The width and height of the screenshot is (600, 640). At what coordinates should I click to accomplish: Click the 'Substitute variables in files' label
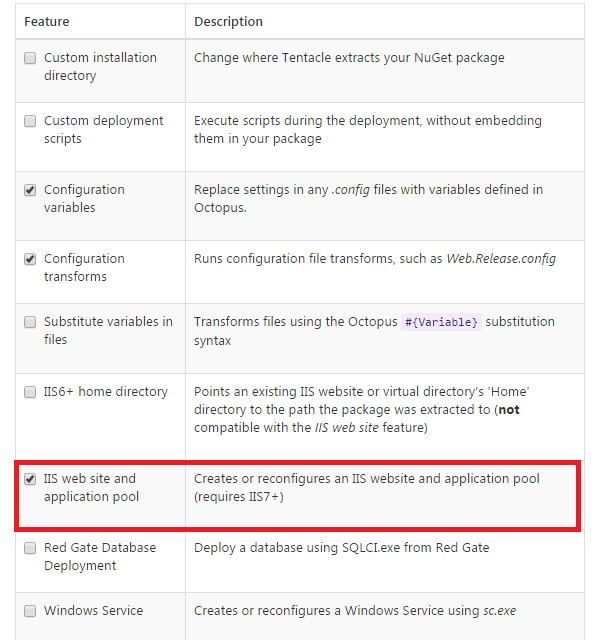[x=108, y=331]
